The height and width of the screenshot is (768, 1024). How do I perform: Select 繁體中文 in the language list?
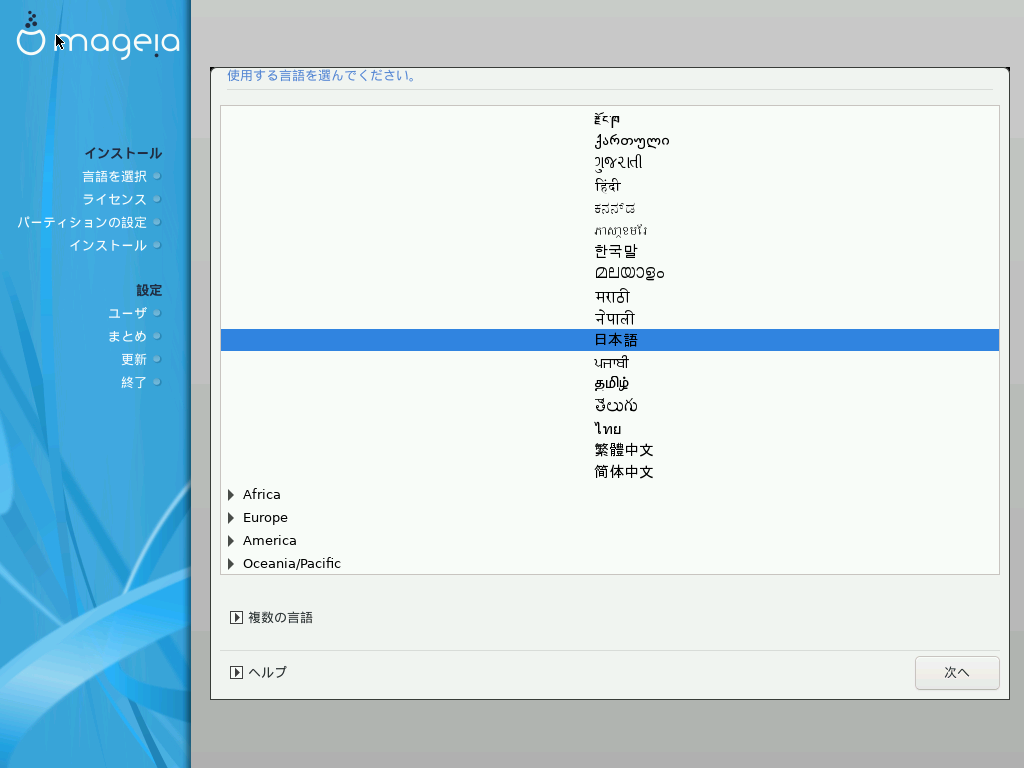pyautogui.click(x=610, y=450)
